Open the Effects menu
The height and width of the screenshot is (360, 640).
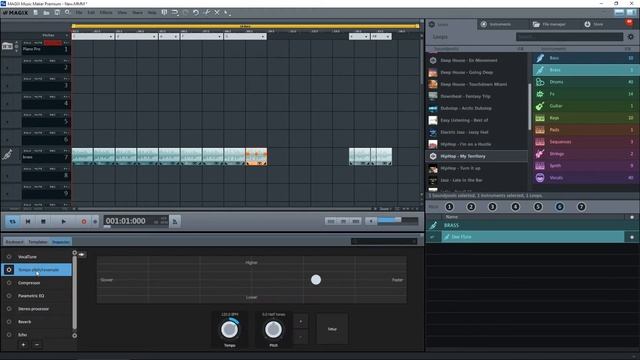click(106, 13)
